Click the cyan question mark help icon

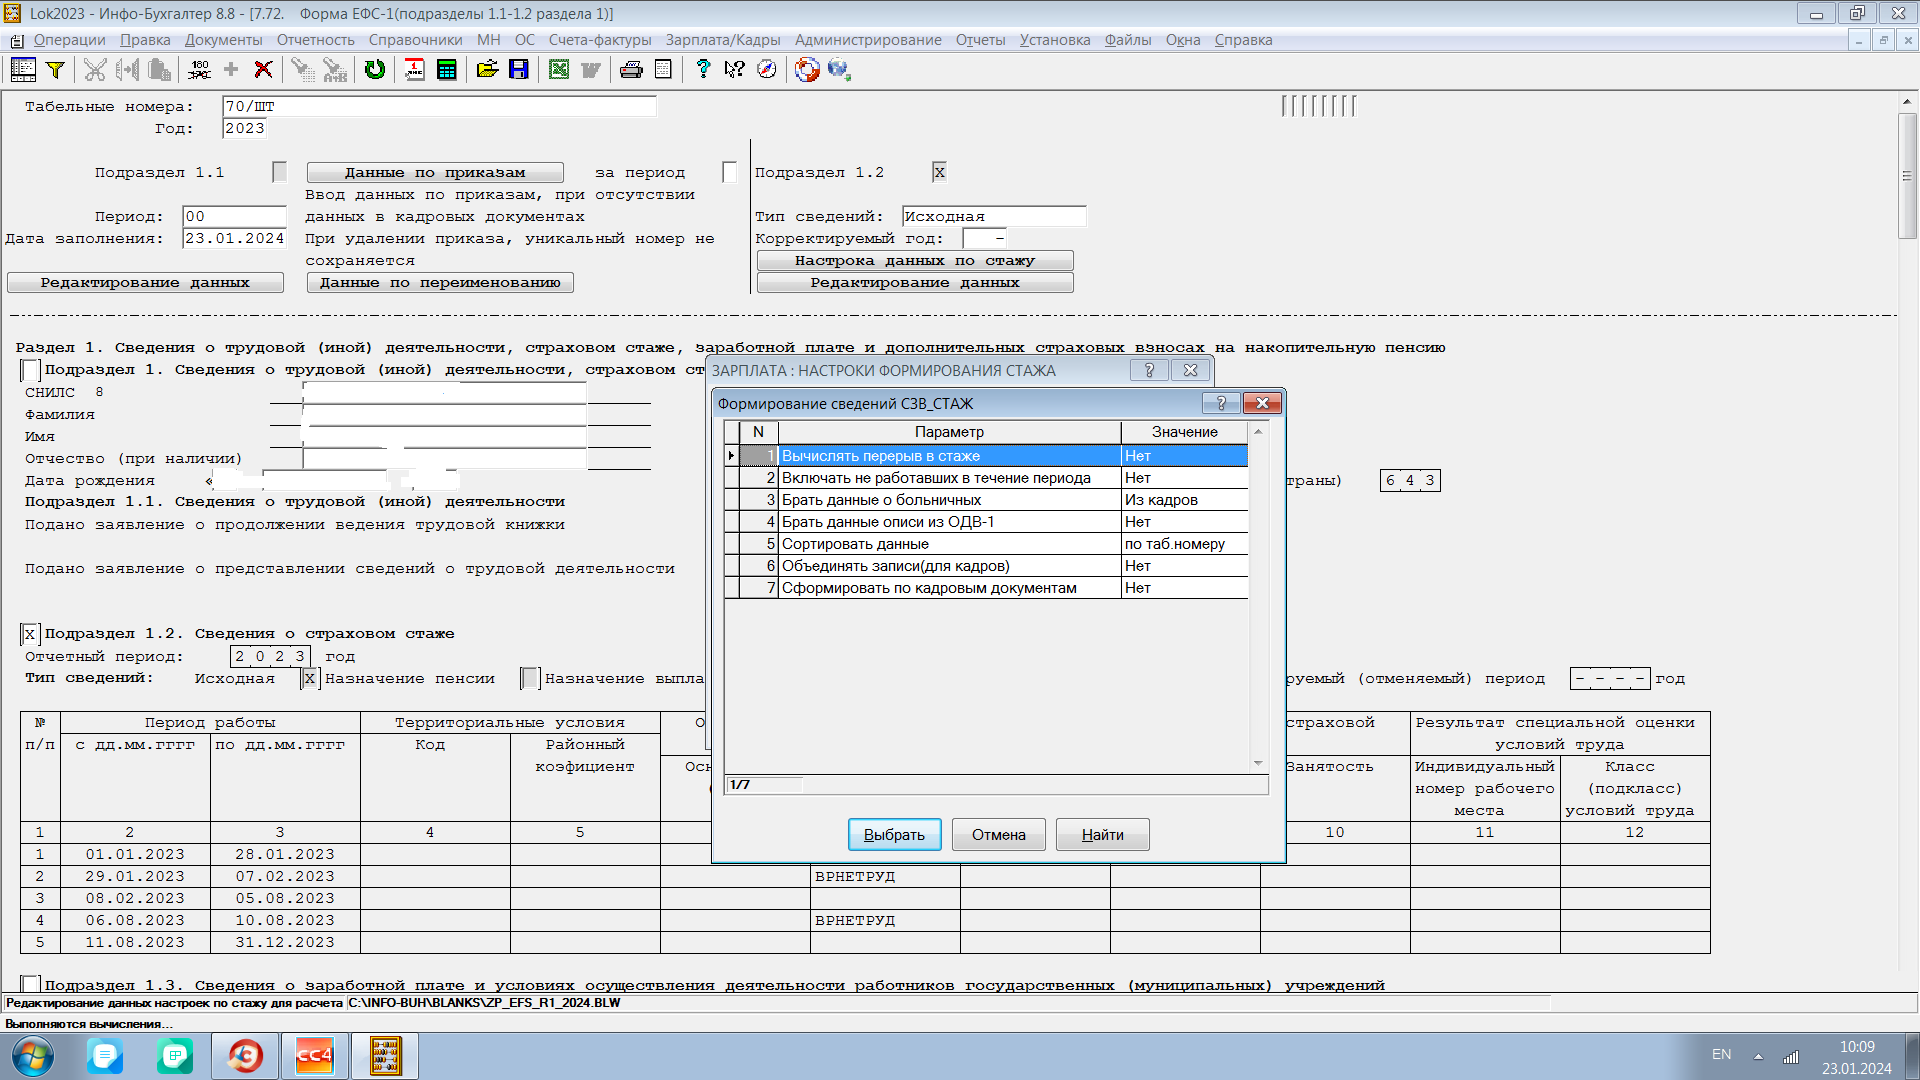point(703,69)
